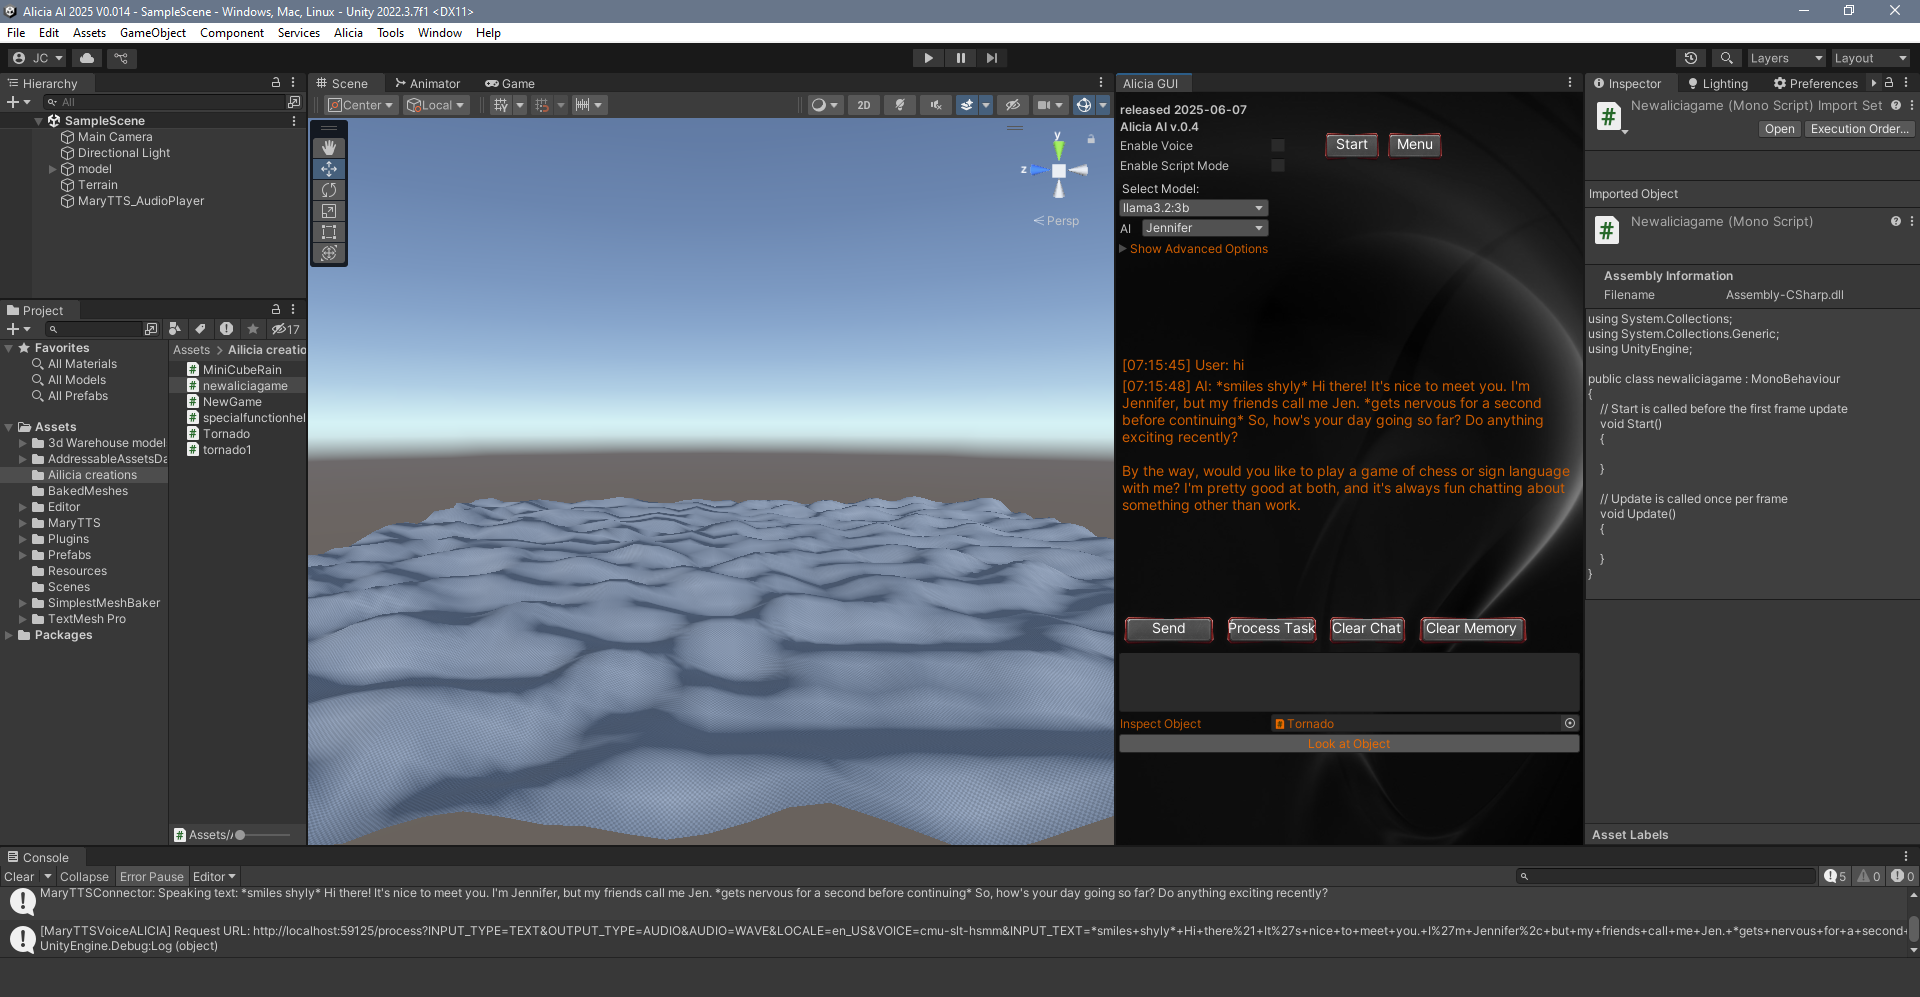
Task: Switch to the Preferences tab
Action: [1815, 84]
